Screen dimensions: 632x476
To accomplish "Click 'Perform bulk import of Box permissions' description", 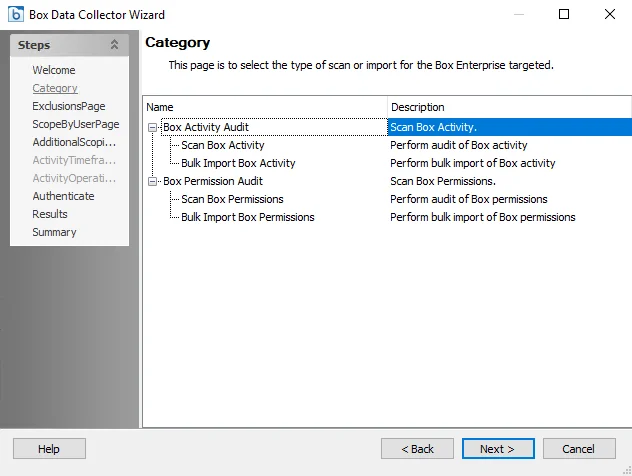I will [x=482, y=217].
